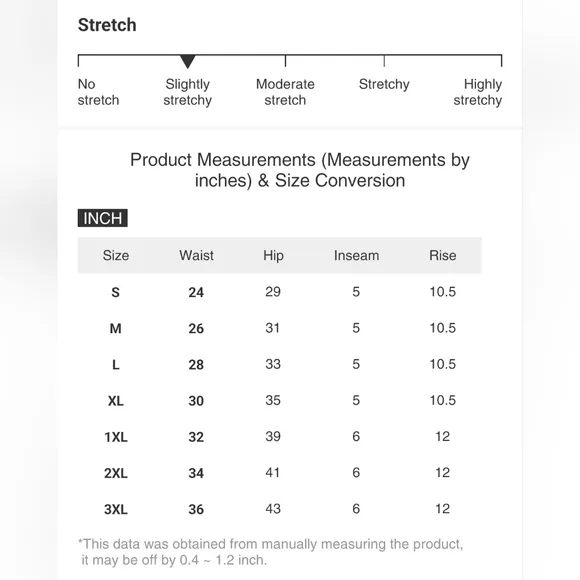This screenshot has height=580, width=580.
Task: Click the Stretch section heading
Action: (107, 25)
